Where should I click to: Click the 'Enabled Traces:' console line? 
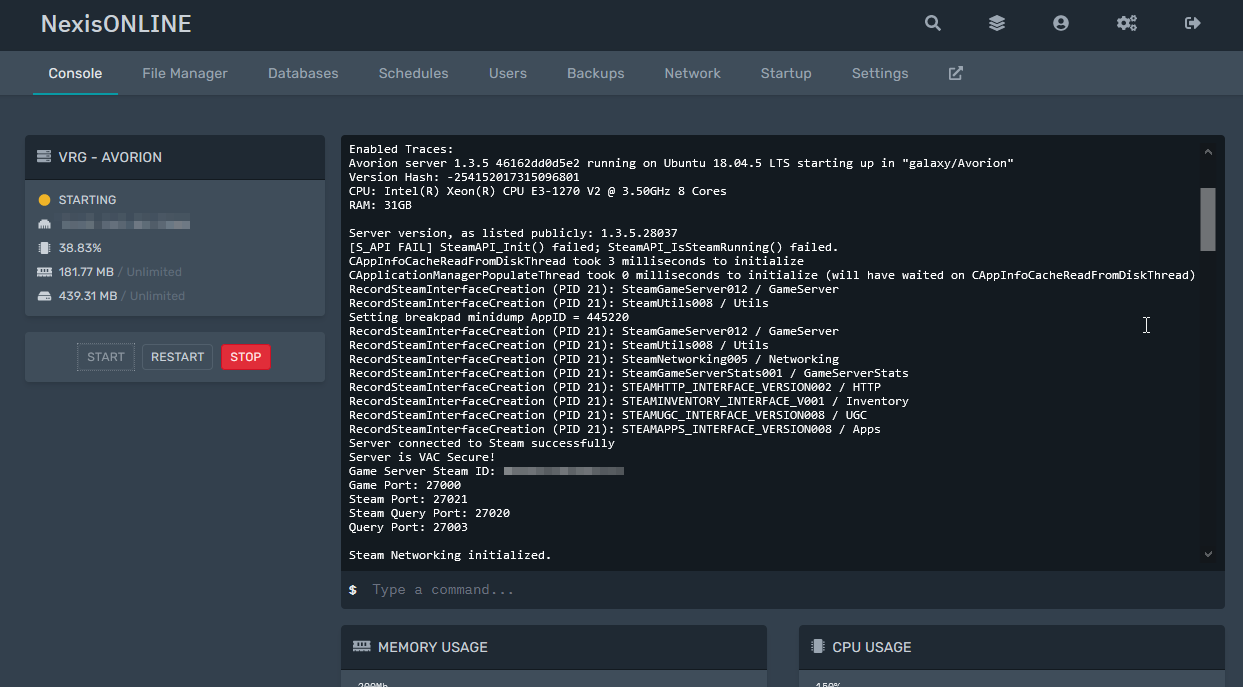tap(401, 149)
